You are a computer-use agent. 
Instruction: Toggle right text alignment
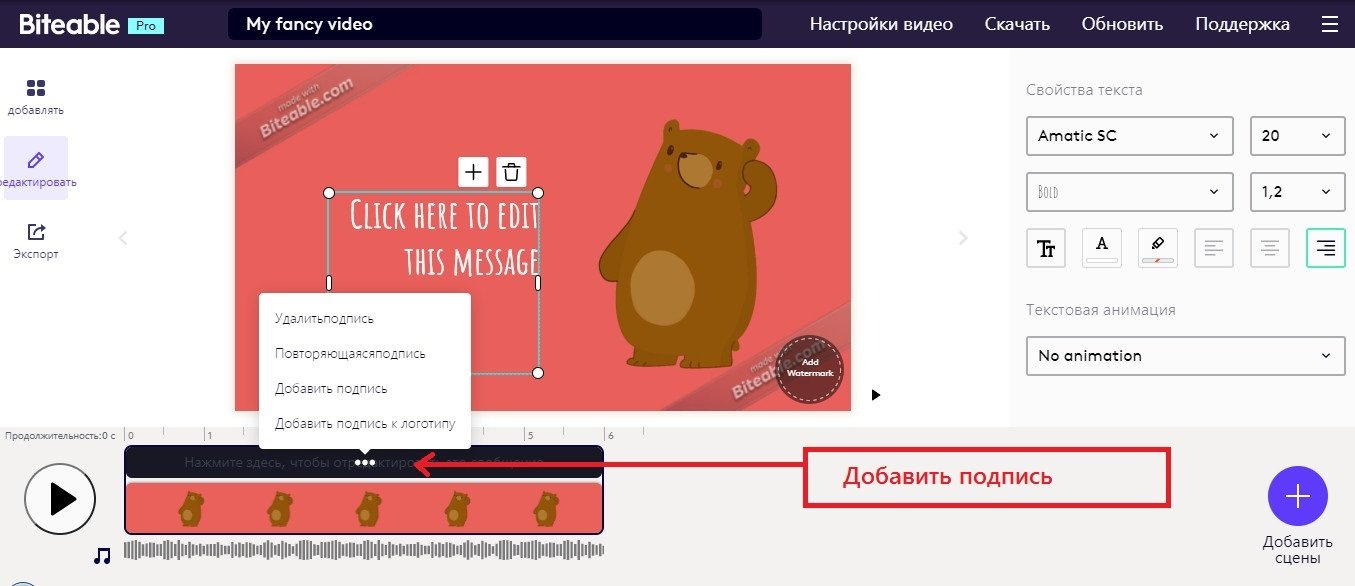[1326, 248]
